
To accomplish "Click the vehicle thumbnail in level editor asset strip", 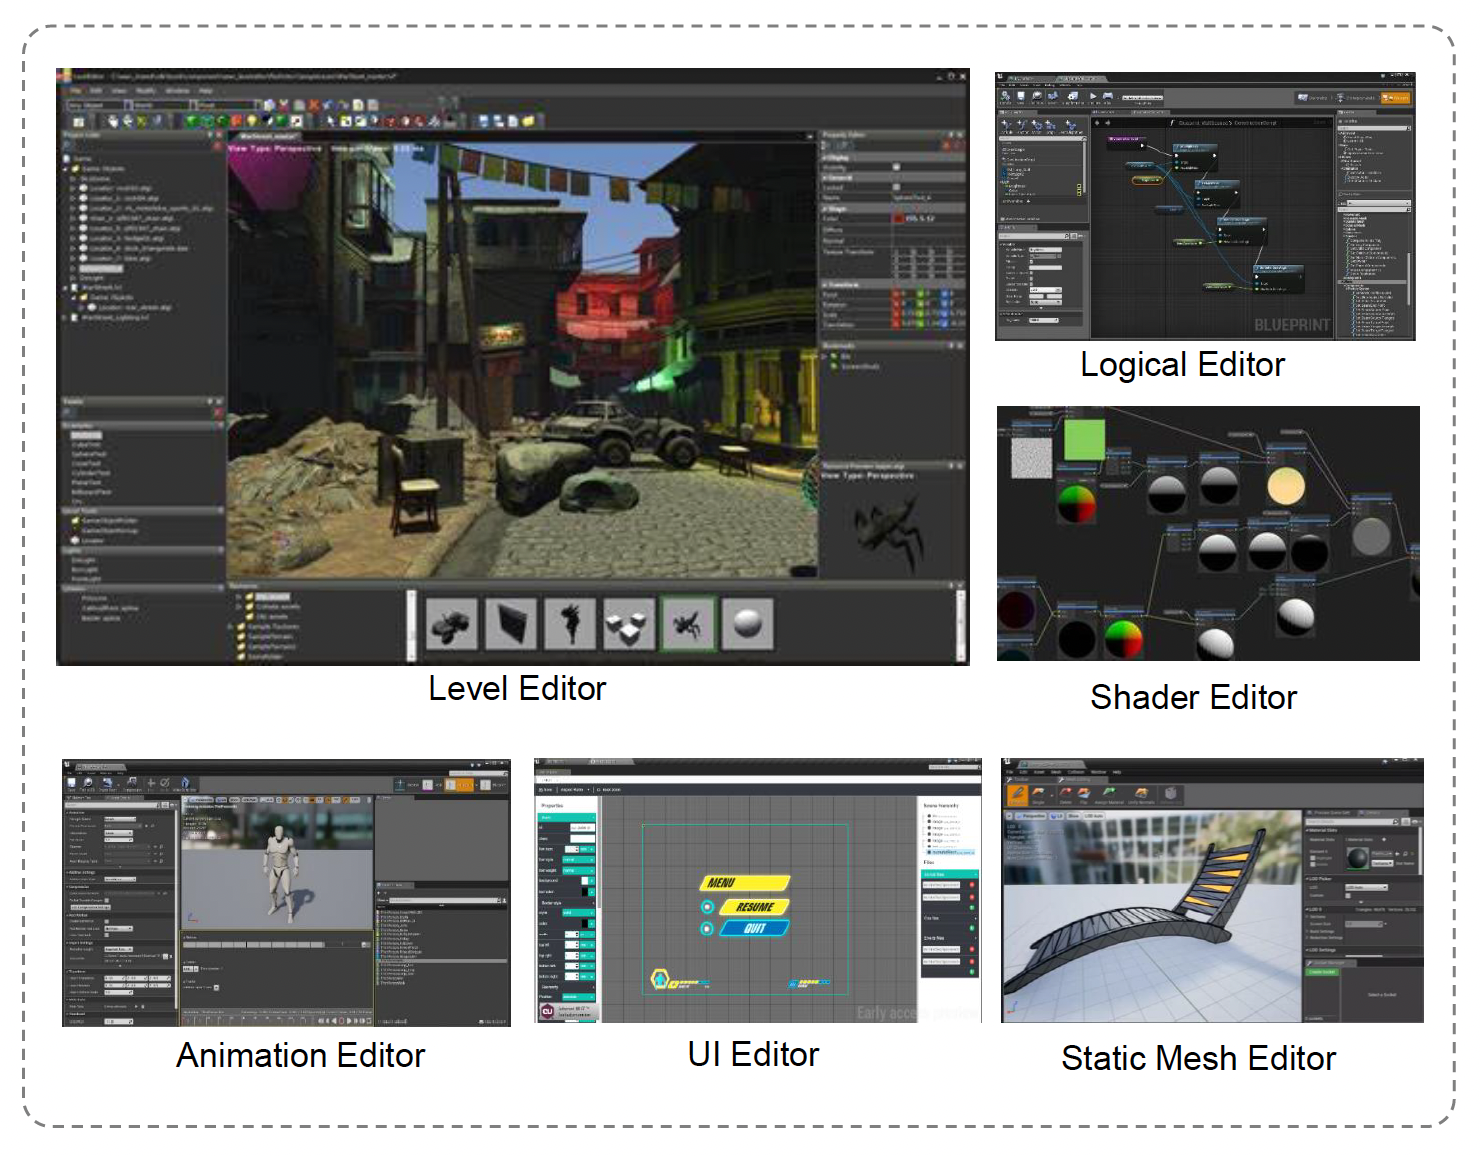I will point(452,625).
